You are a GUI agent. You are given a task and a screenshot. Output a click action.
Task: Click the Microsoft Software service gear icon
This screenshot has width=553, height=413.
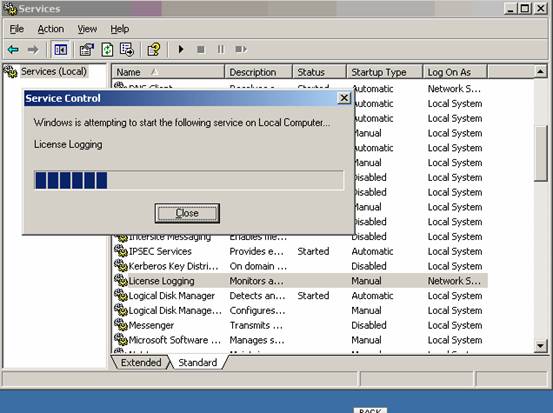[x=121, y=340]
